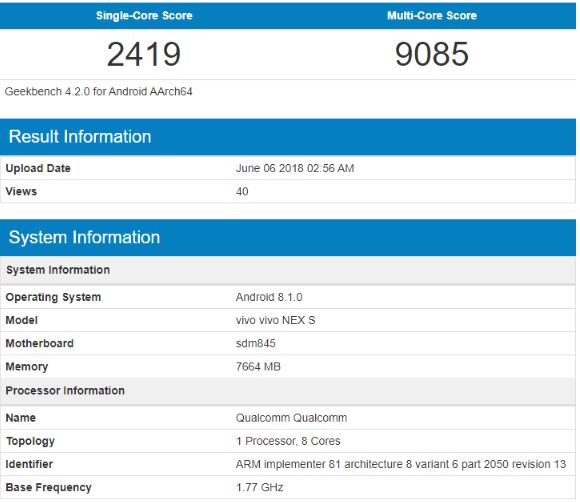Screen dimensions: 580x503
Task: Select the Multi-Core Score heading
Action: click(x=432, y=16)
